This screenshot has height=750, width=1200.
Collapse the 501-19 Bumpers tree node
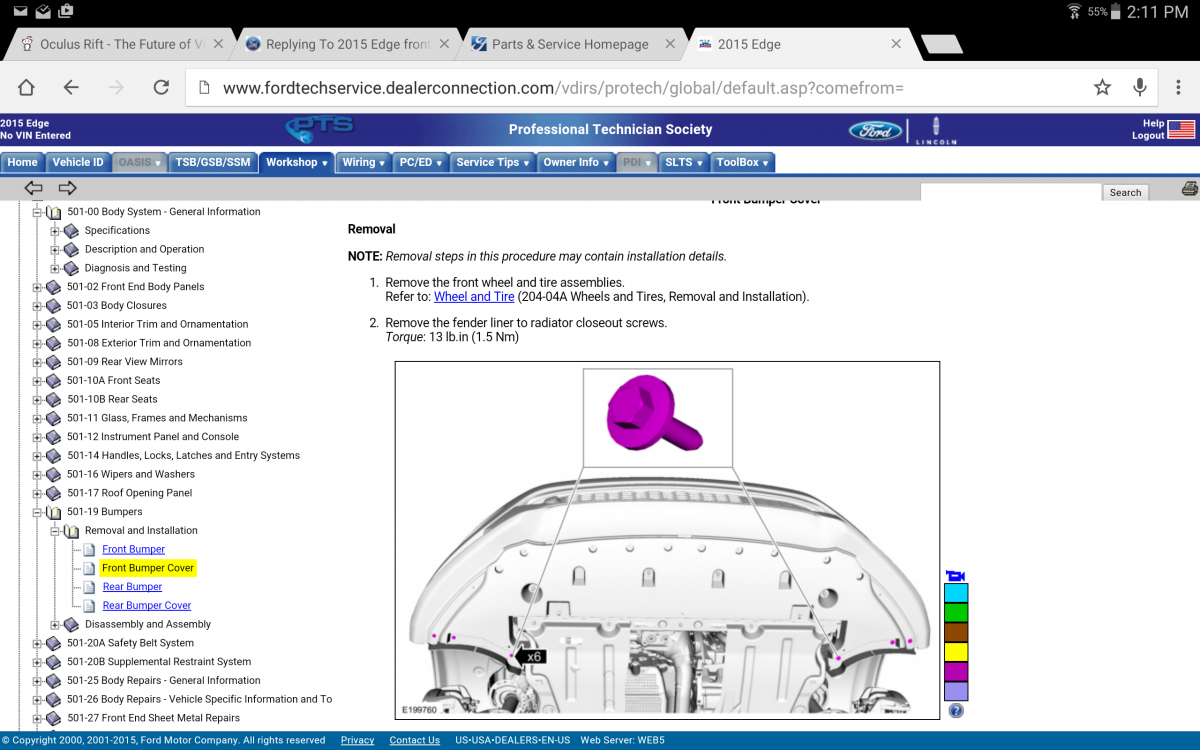coord(38,512)
